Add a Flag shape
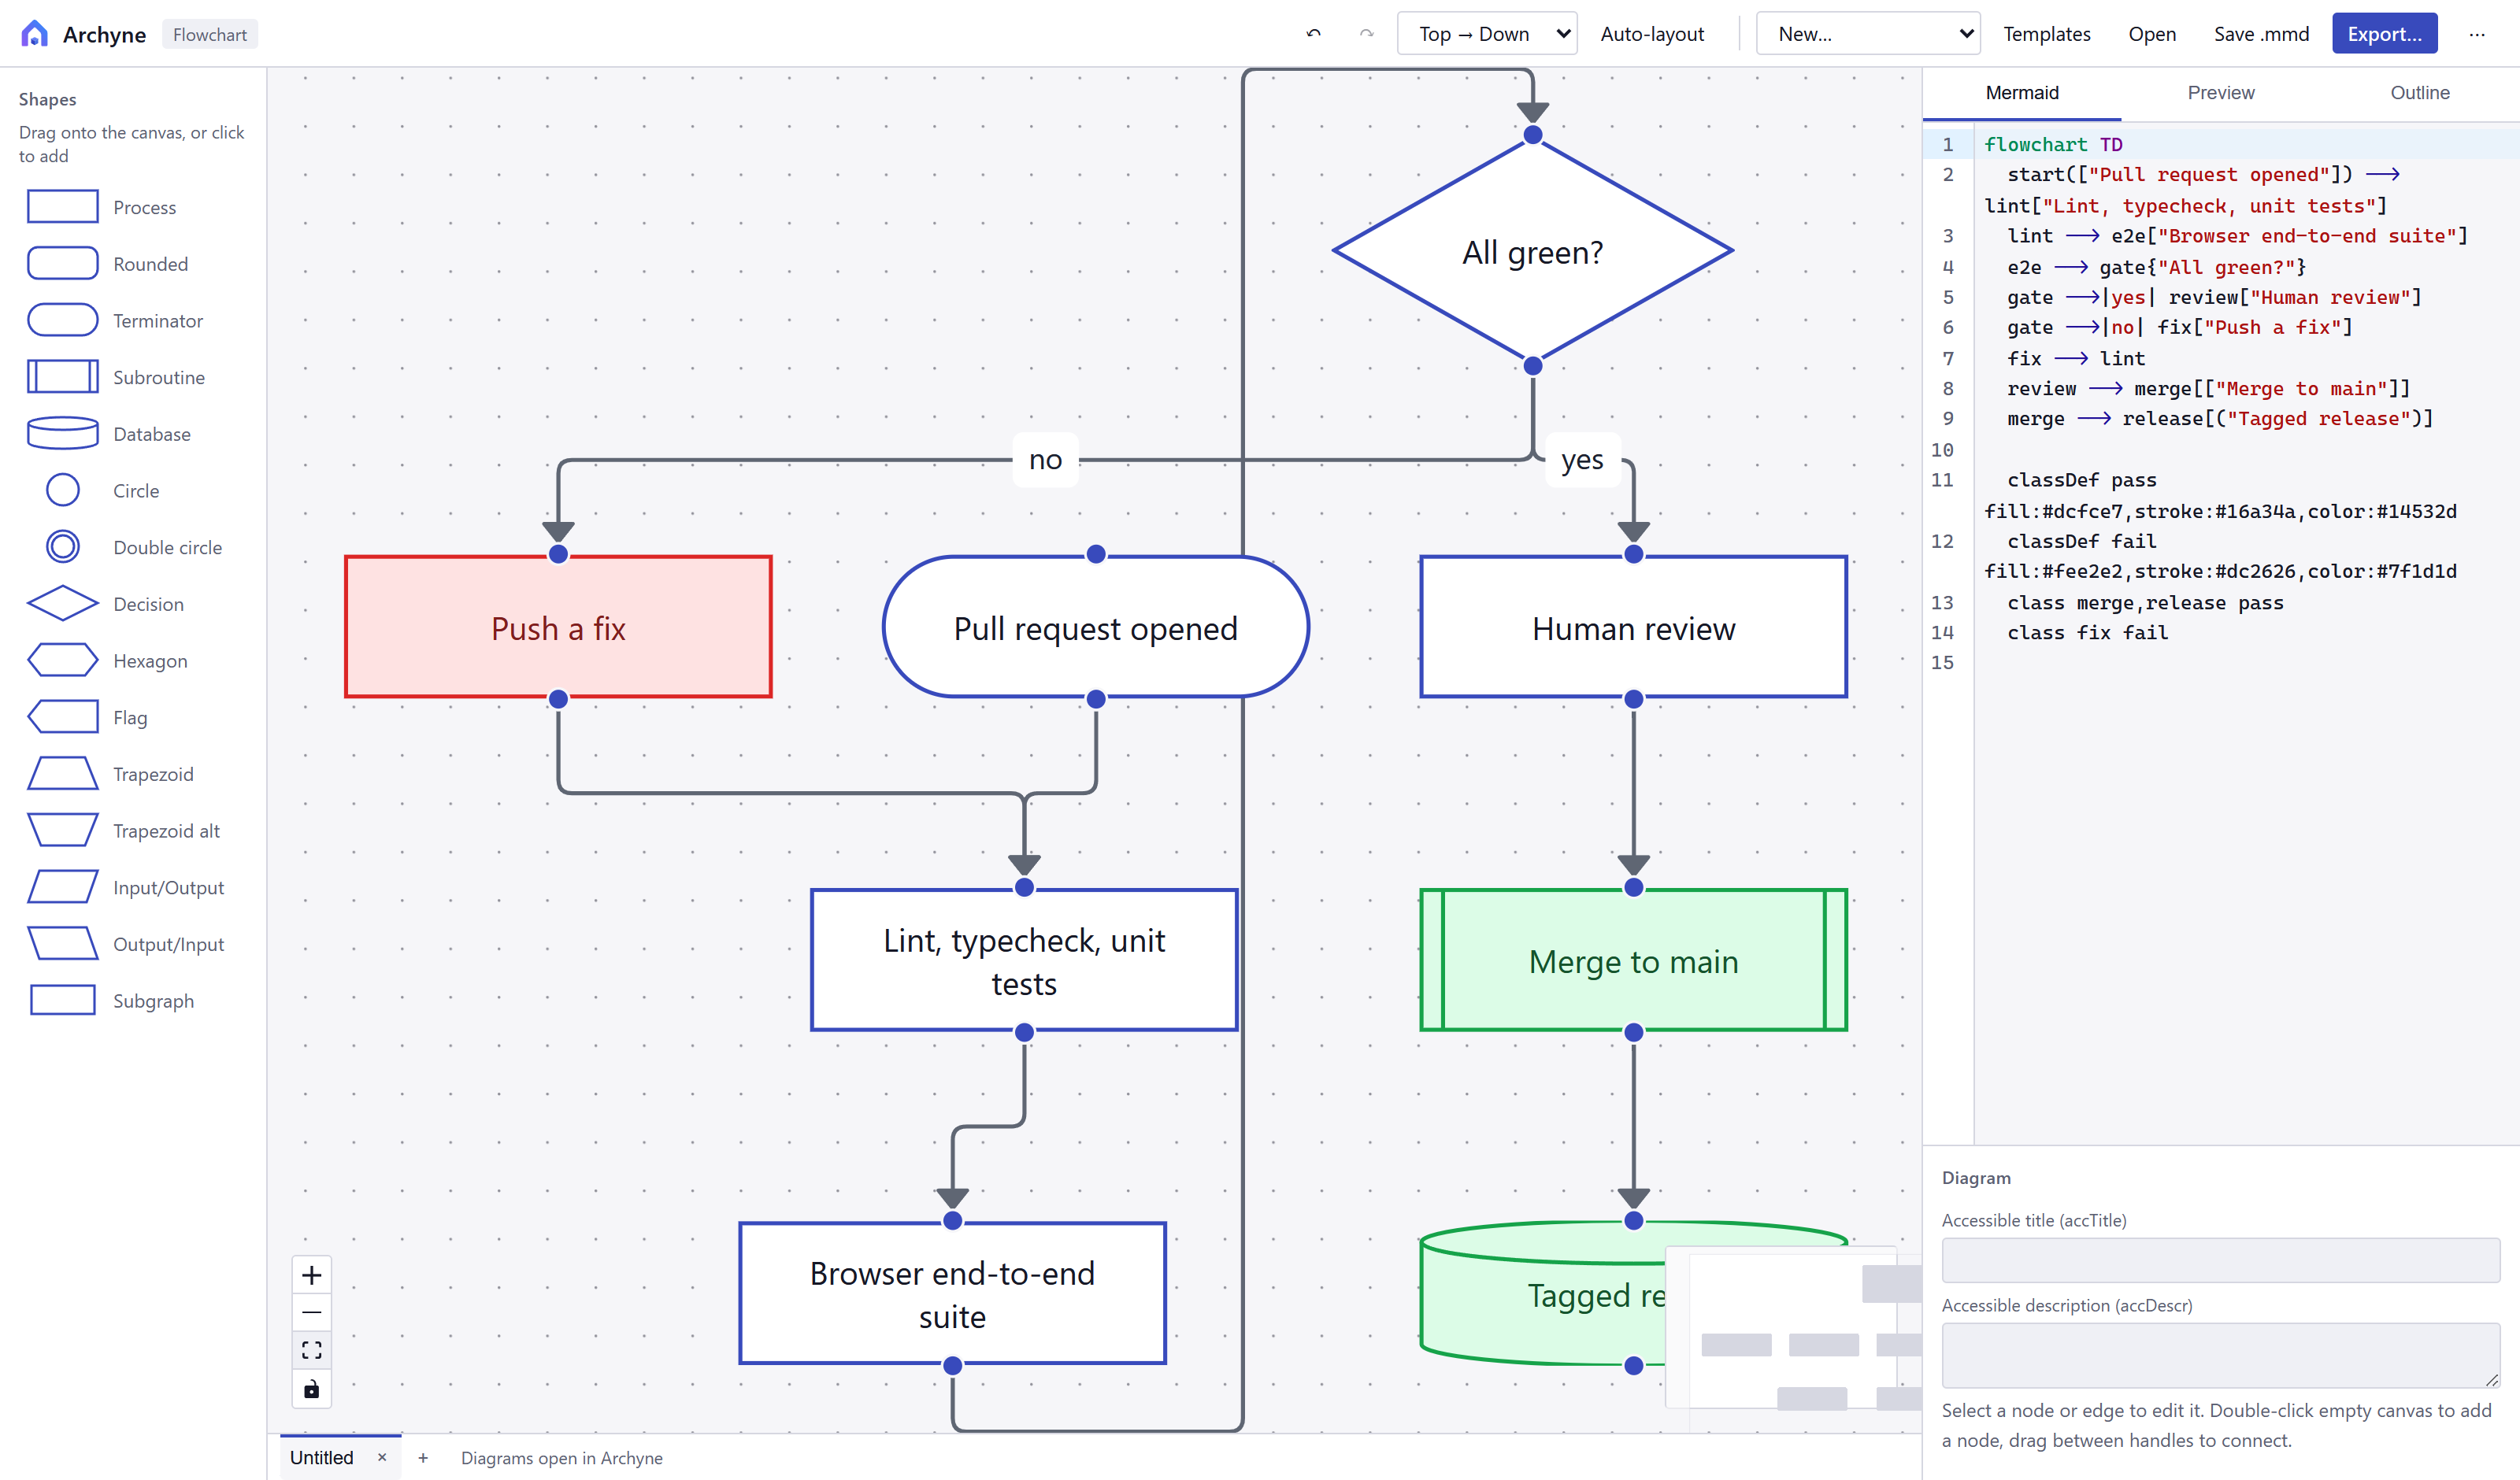 click(x=132, y=717)
